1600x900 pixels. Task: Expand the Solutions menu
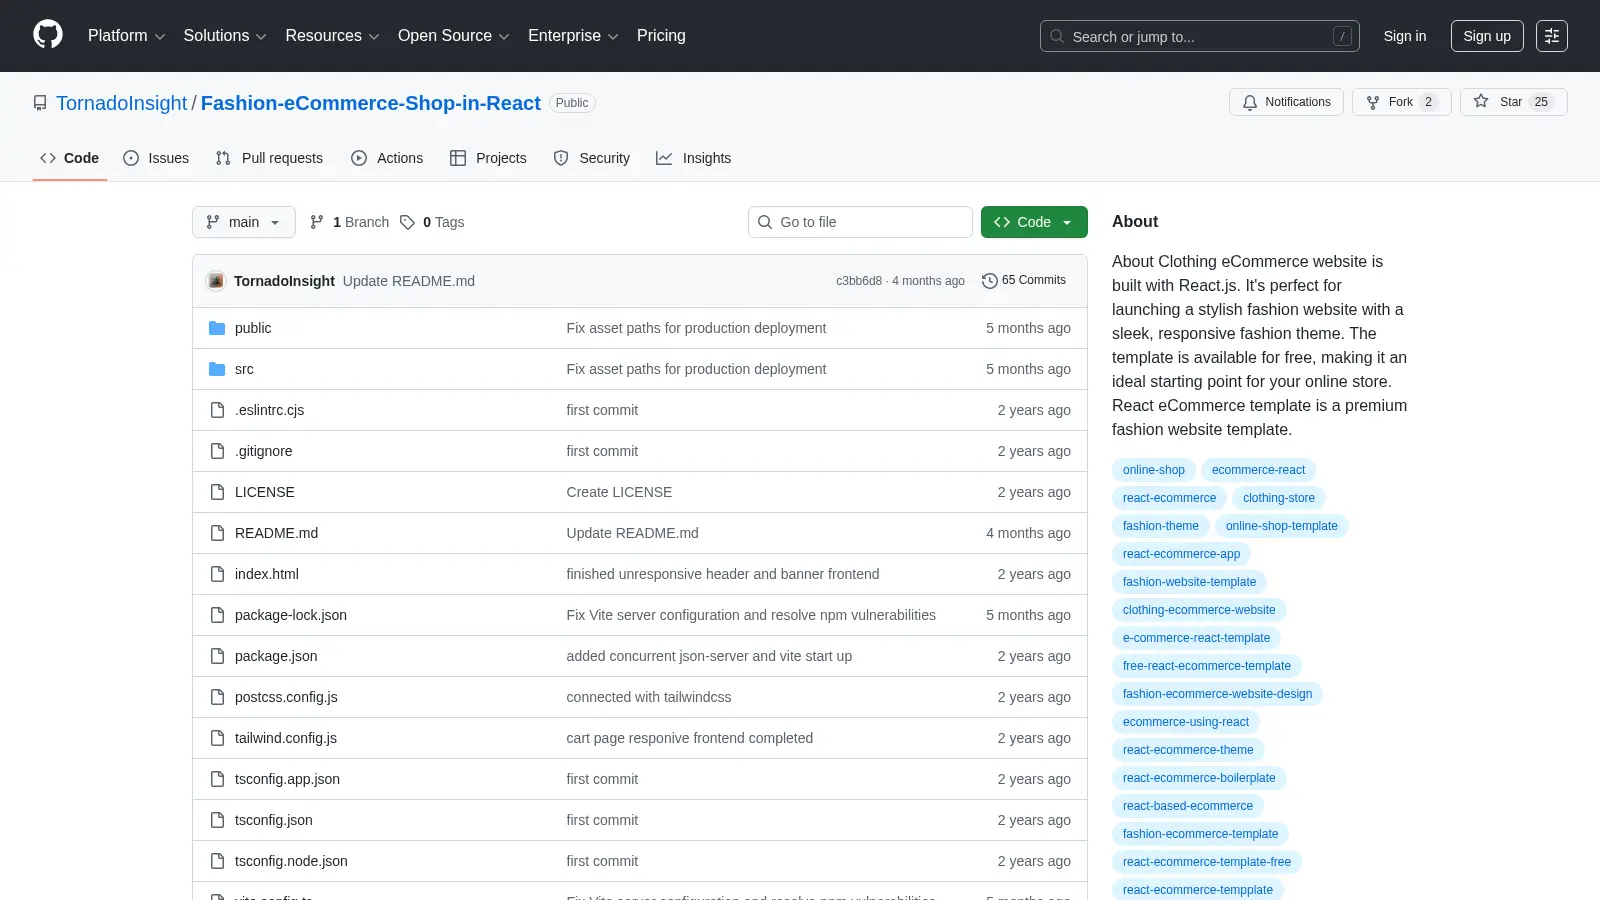point(225,36)
